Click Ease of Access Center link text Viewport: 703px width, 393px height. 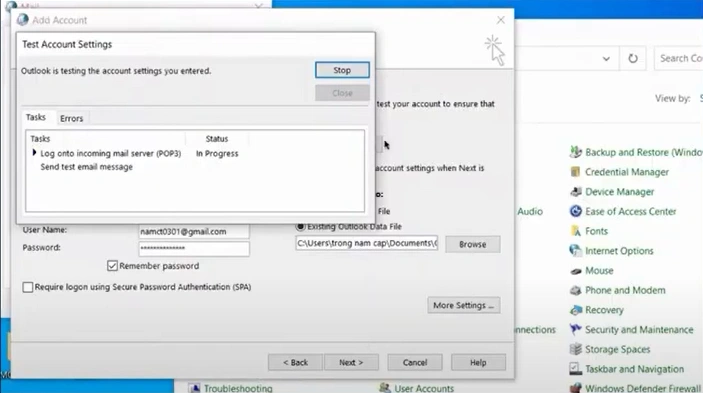tap(630, 212)
